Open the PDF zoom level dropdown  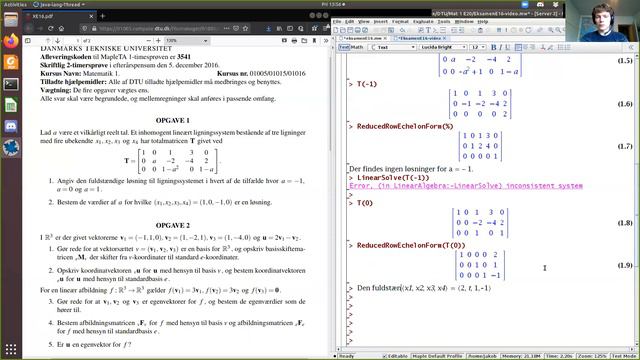187,41
